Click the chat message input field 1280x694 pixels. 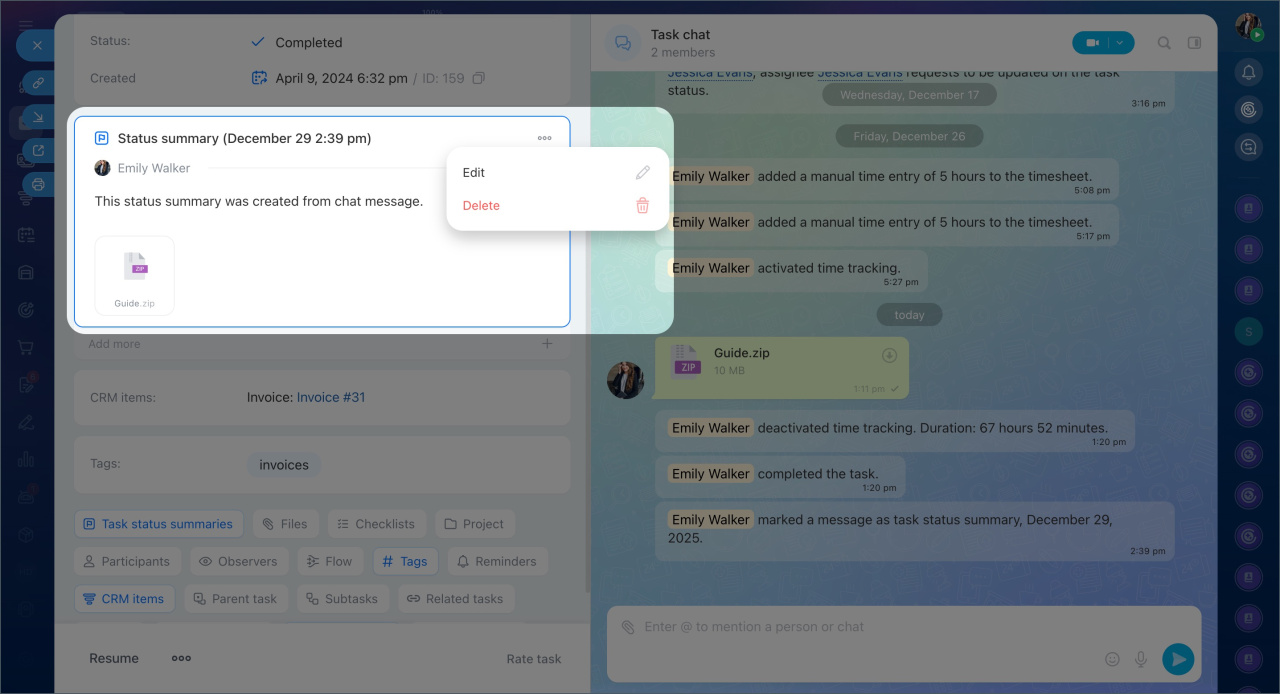[x=860, y=627]
